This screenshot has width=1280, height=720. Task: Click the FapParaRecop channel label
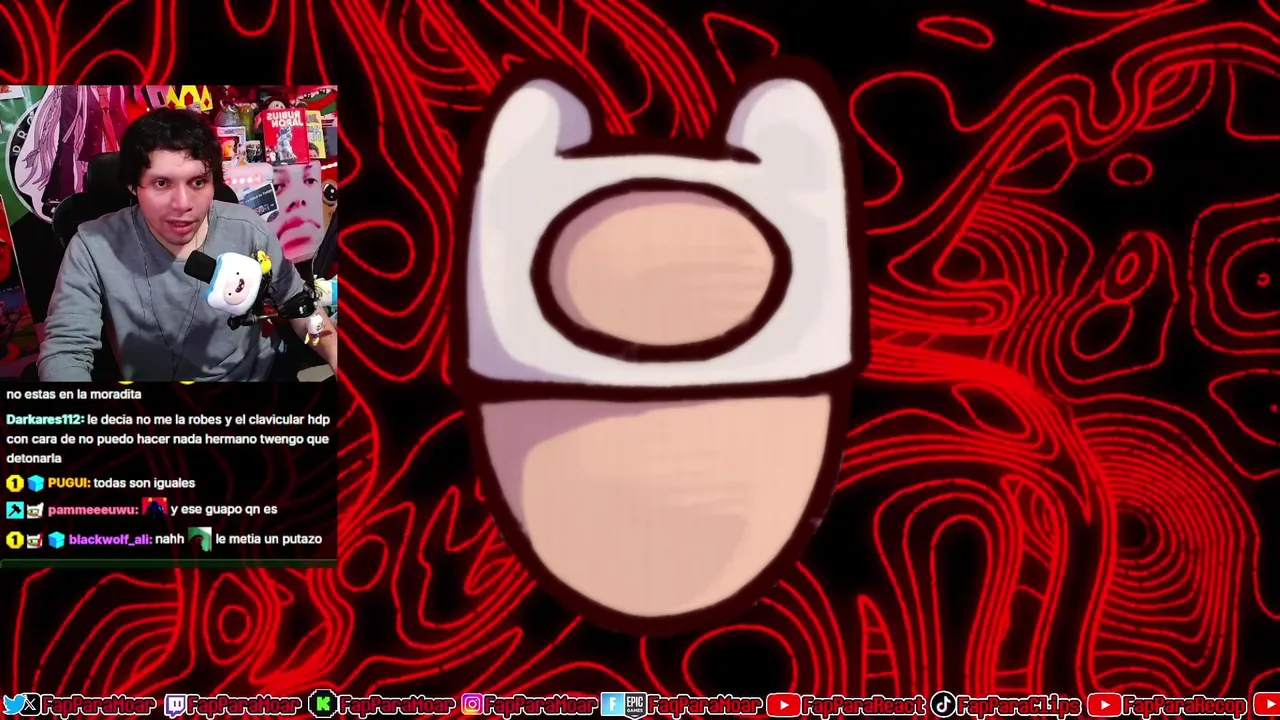click(x=1186, y=705)
